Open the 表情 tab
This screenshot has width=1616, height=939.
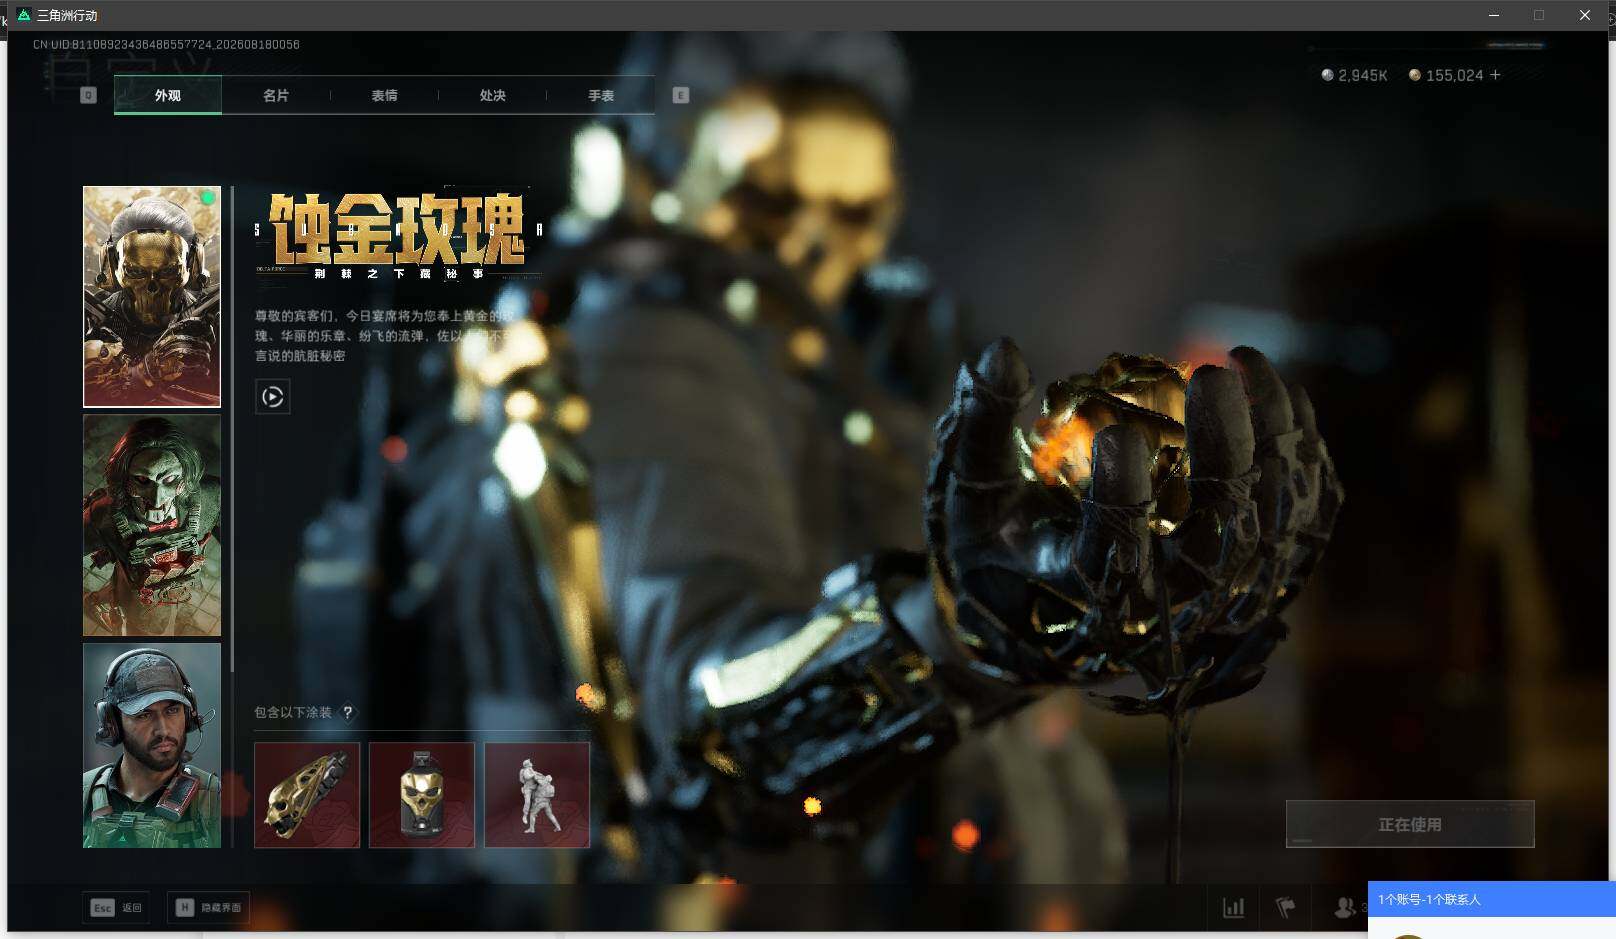384,95
